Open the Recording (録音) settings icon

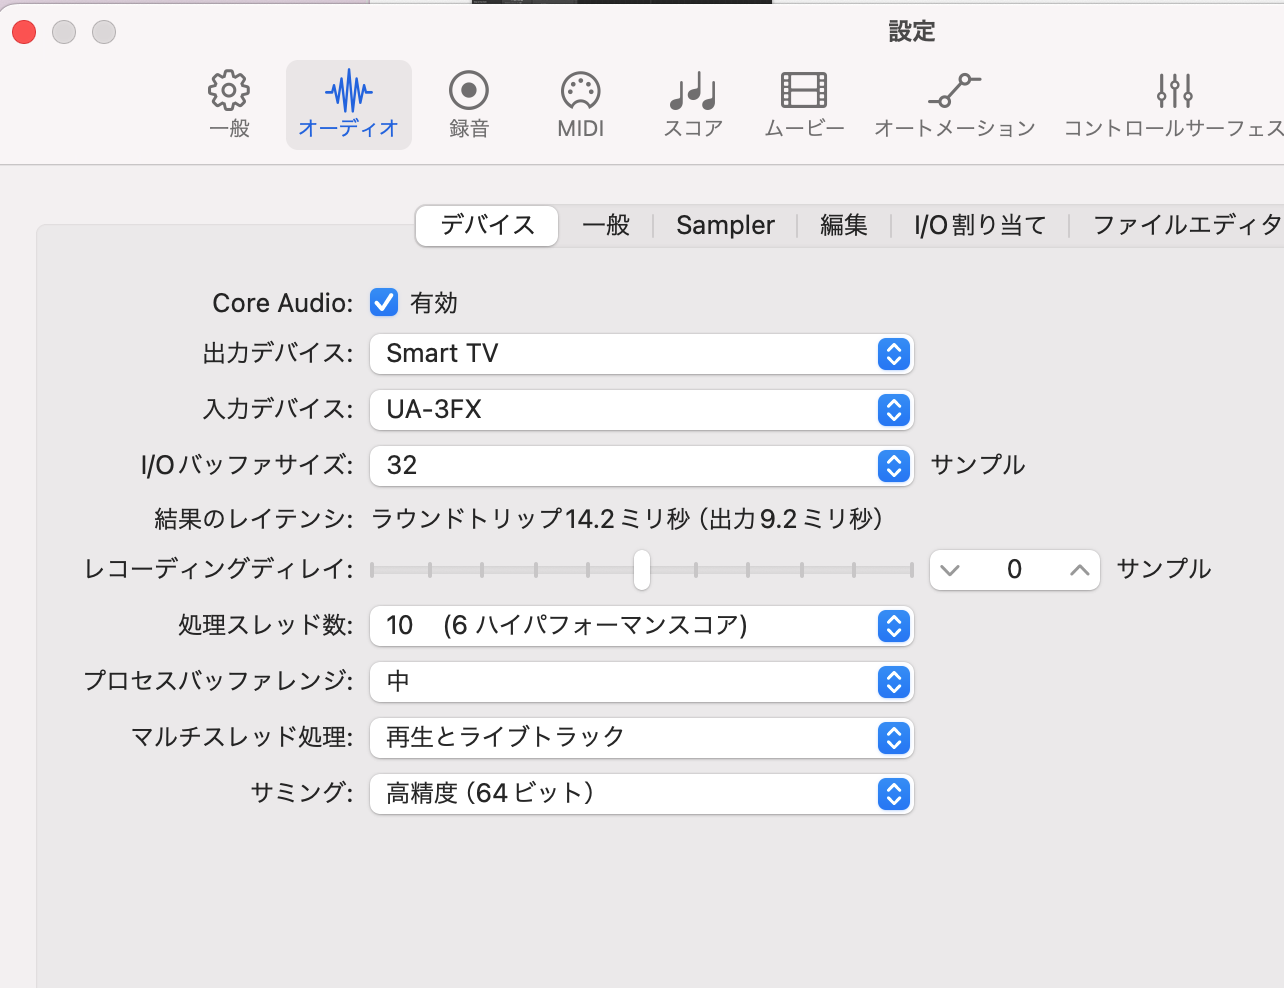point(468,91)
